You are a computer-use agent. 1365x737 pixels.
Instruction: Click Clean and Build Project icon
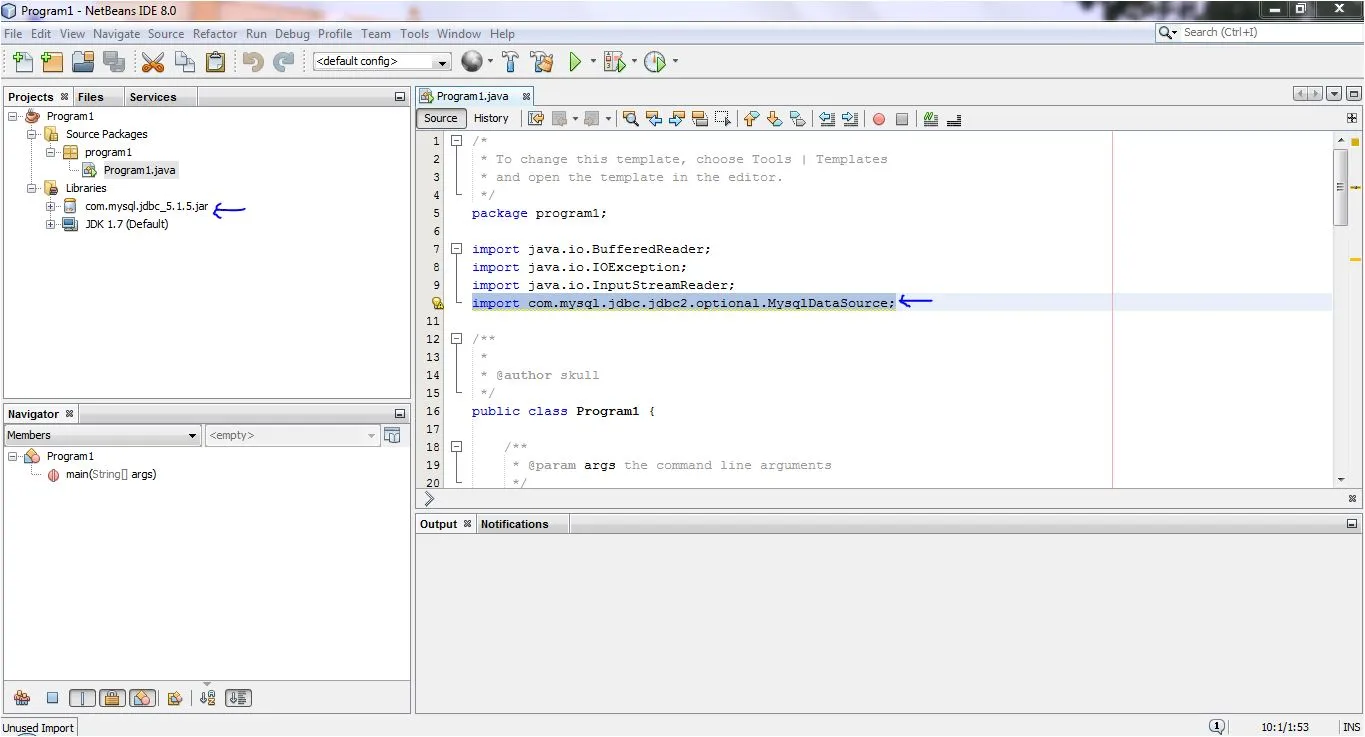click(542, 62)
